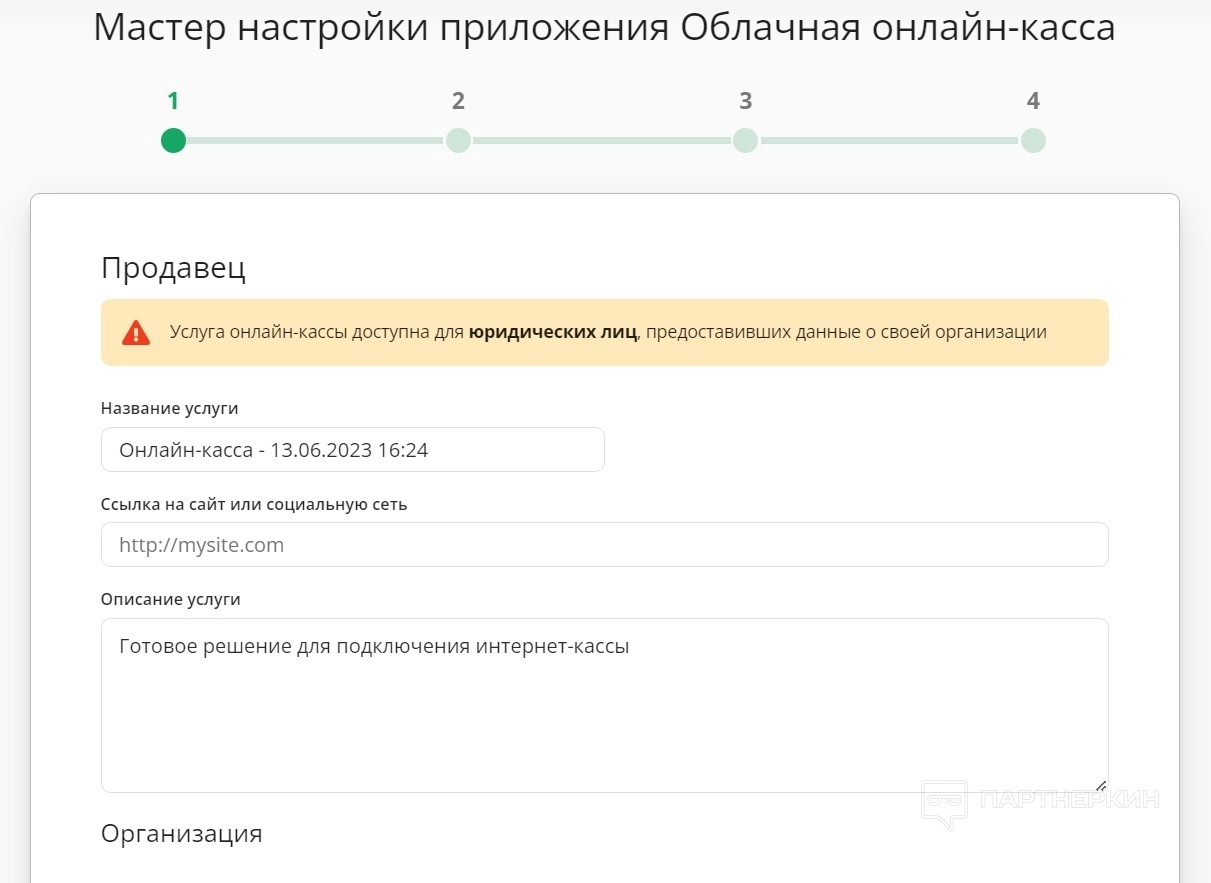The image size is (1211, 883).
Task: Click the number 4 step label
Action: pyautogui.click(x=1033, y=101)
